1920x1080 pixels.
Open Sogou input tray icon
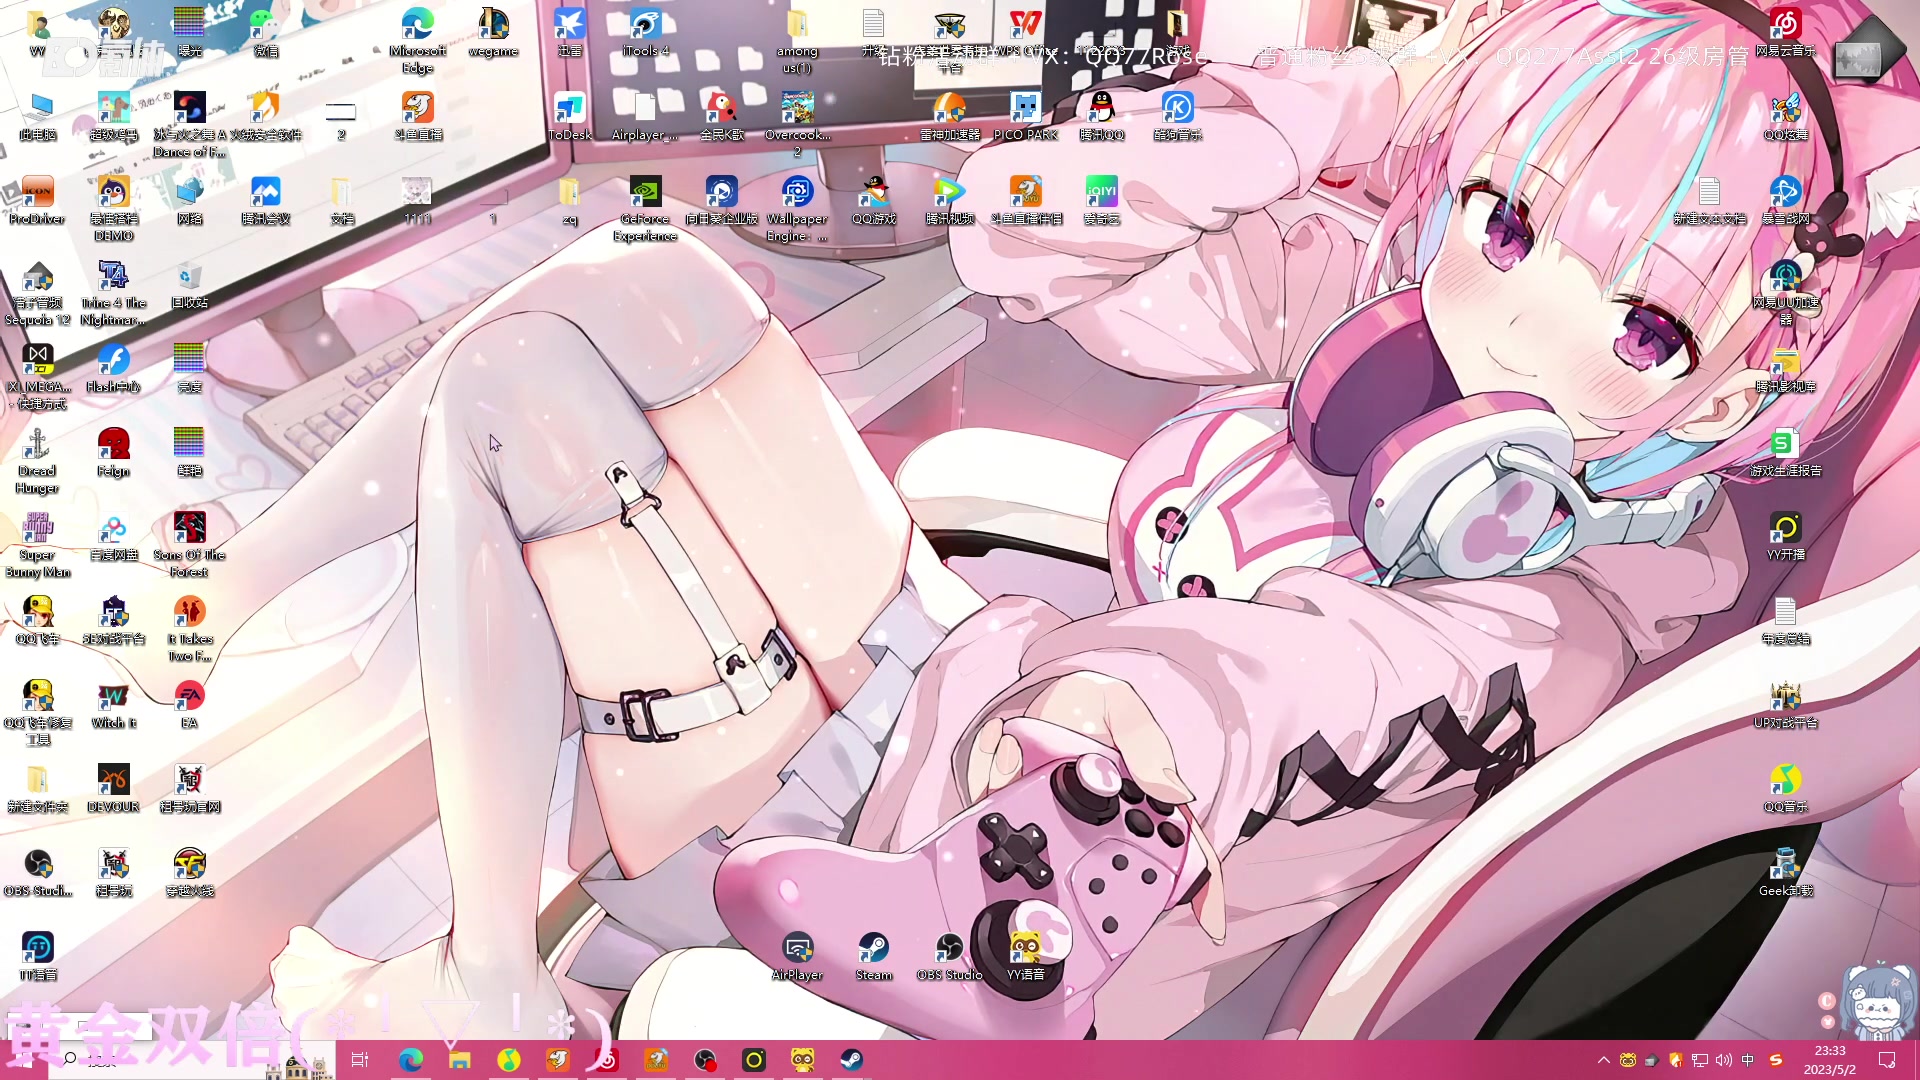tap(1776, 1059)
